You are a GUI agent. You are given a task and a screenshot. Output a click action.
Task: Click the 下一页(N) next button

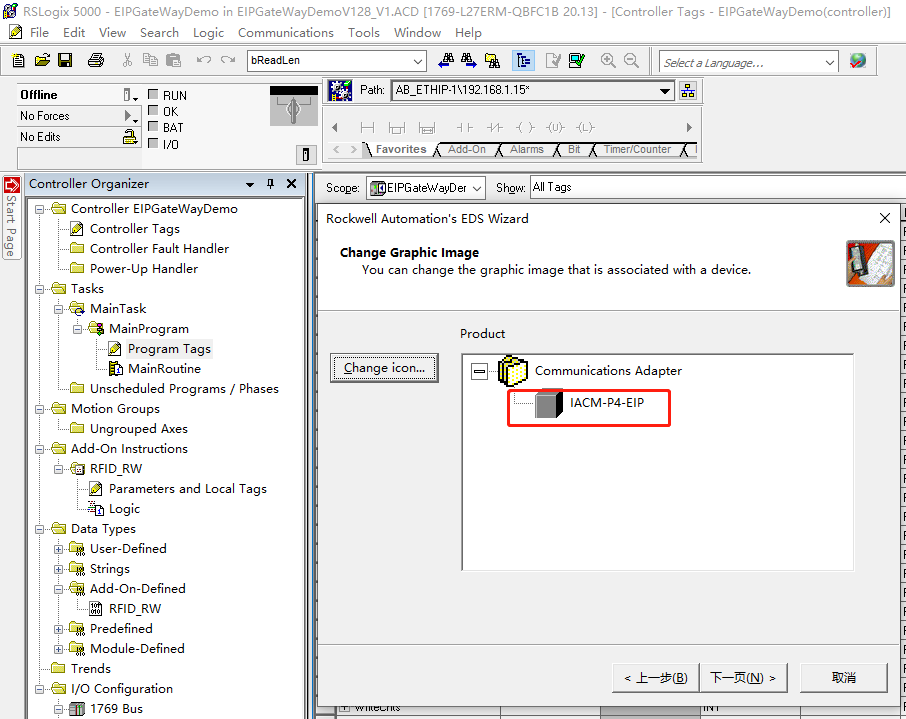(x=743, y=677)
